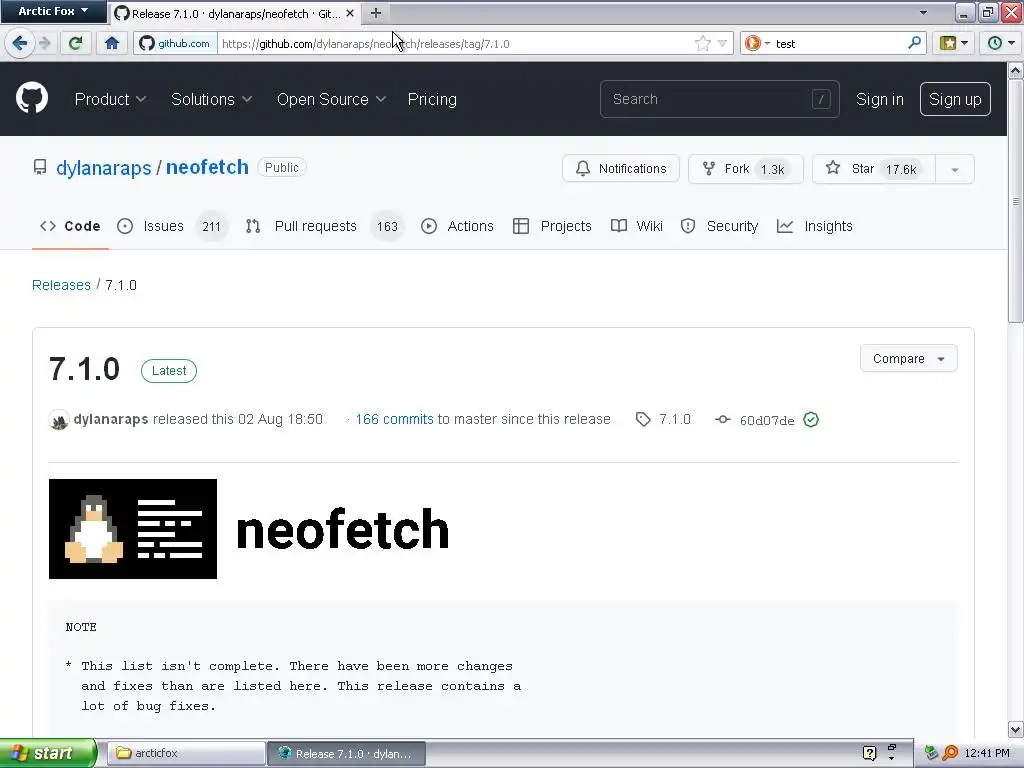Screen dimensions: 1024x768
Task: Click the help tray icon in taskbar
Action: click(869, 753)
